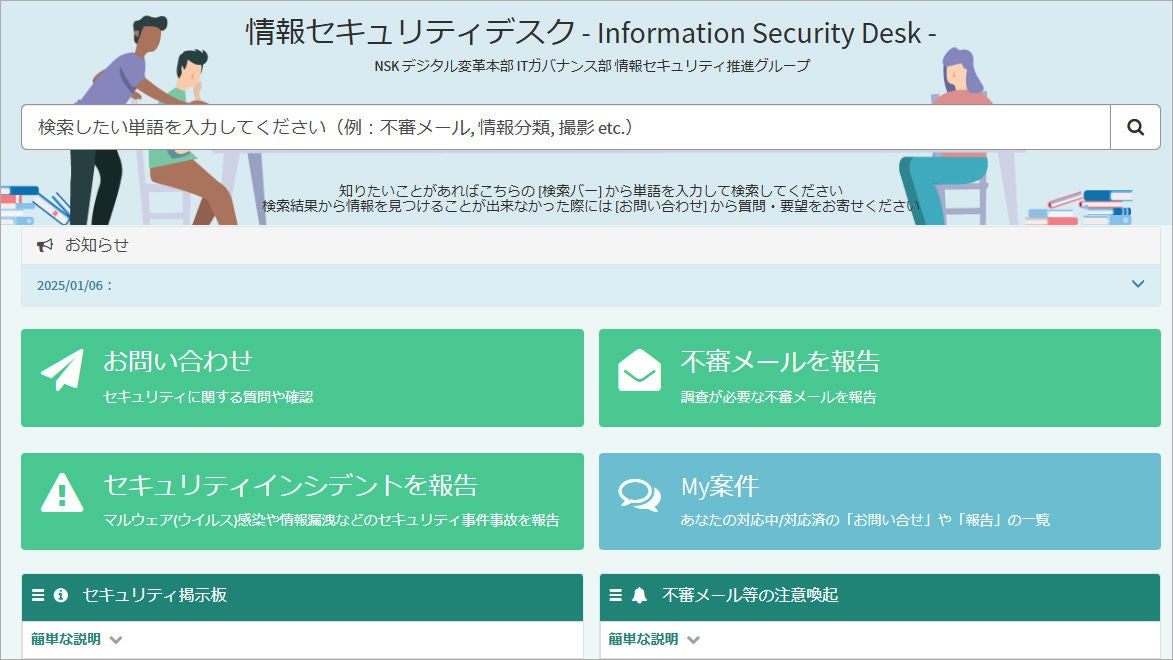Click the search magnifier icon
Viewport: 1173px width, 660px height.
point(1134,127)
